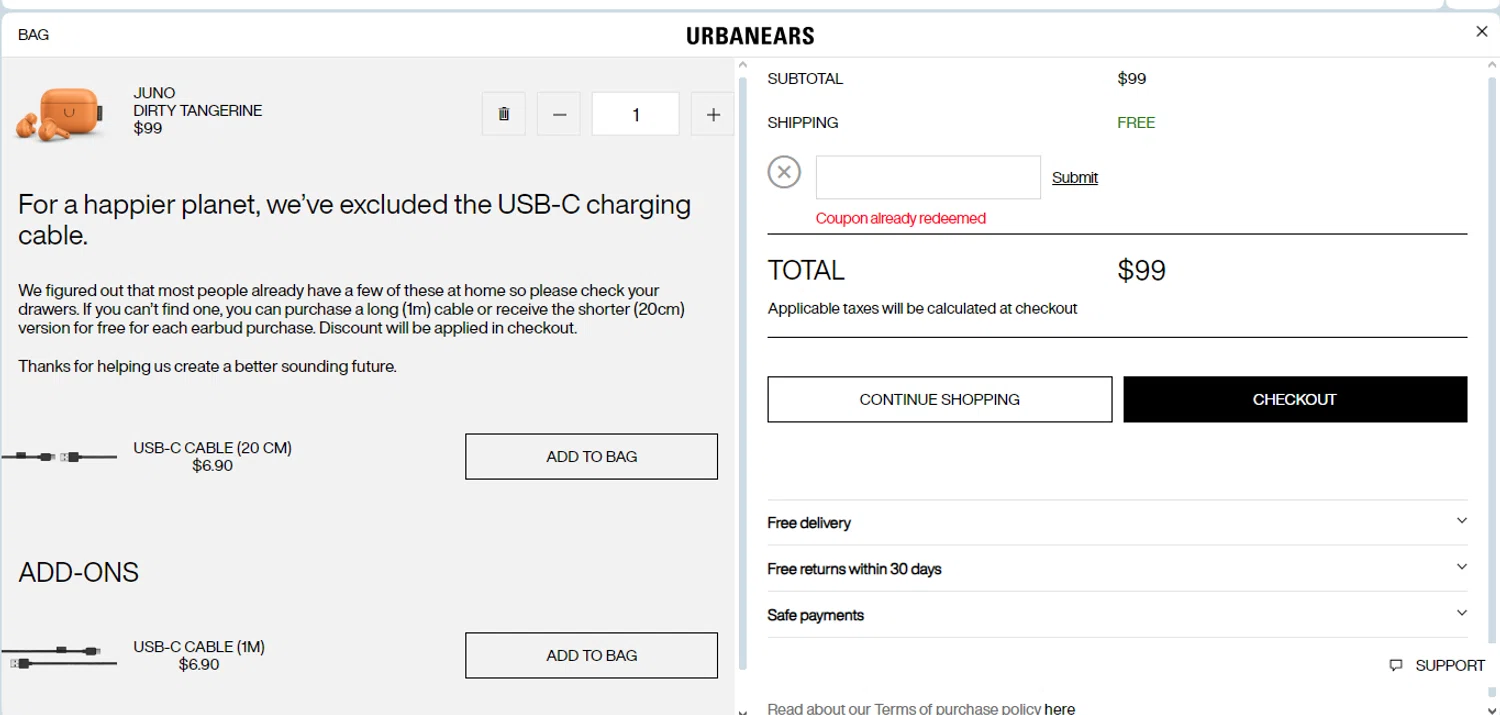
Task: Open USB-C Cable (20 cm) thumbnail image
Action: (x=59, y=457)
